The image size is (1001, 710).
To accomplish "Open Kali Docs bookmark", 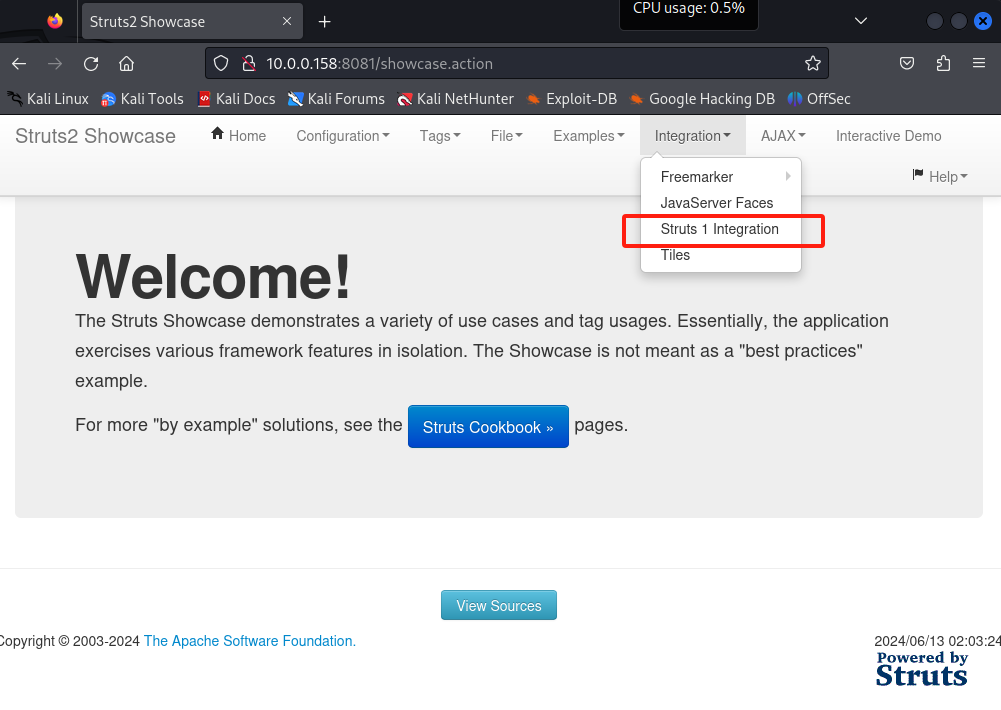I will coord(236,99).
